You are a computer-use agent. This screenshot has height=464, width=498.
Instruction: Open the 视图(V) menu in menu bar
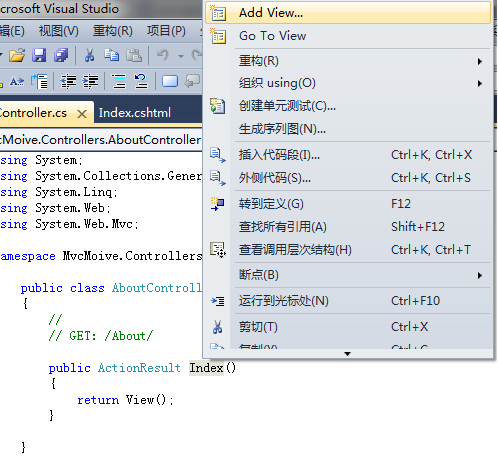(x=59, y=31)
